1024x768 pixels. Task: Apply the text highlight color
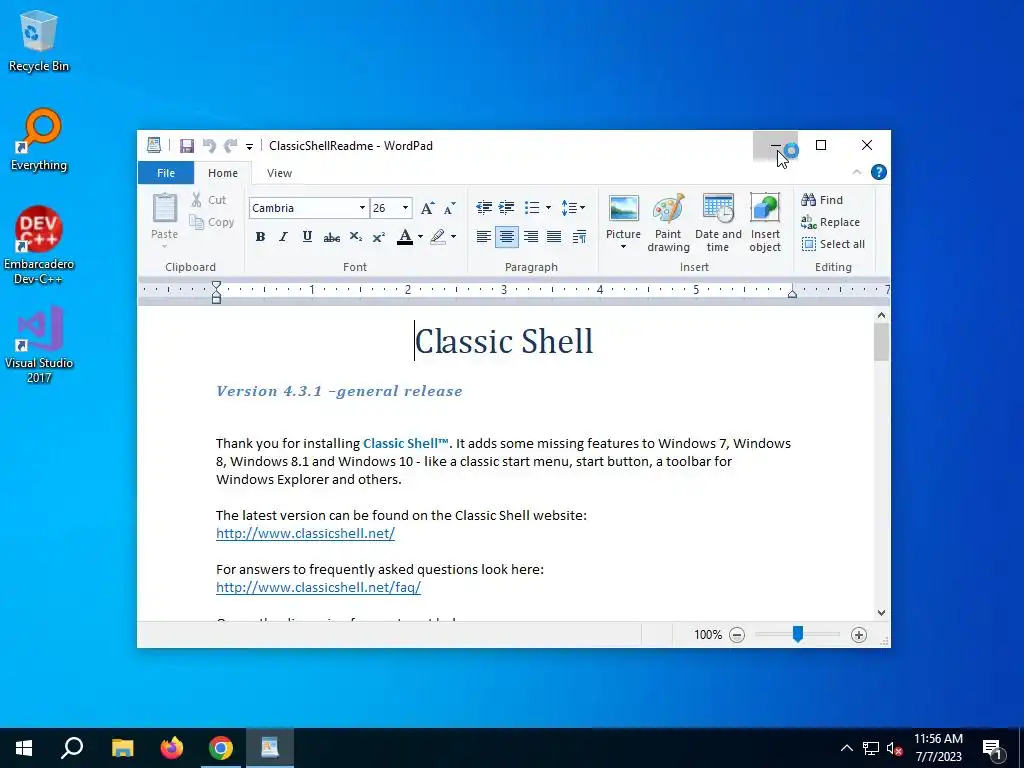pos(438,236)
